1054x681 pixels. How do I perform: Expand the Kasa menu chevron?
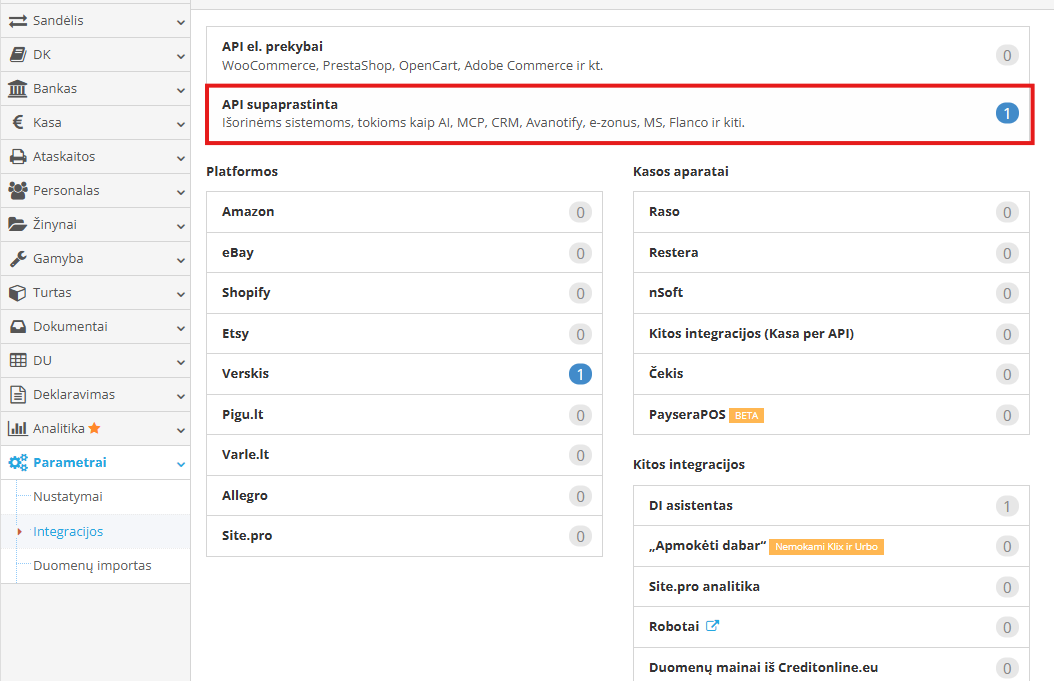(x=181, y=124)
